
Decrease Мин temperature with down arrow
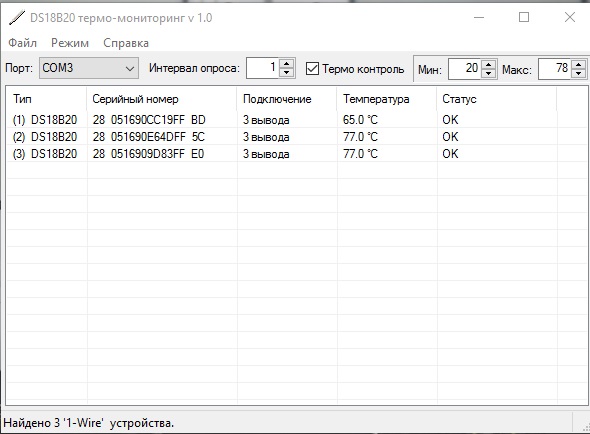pos(488,74)
